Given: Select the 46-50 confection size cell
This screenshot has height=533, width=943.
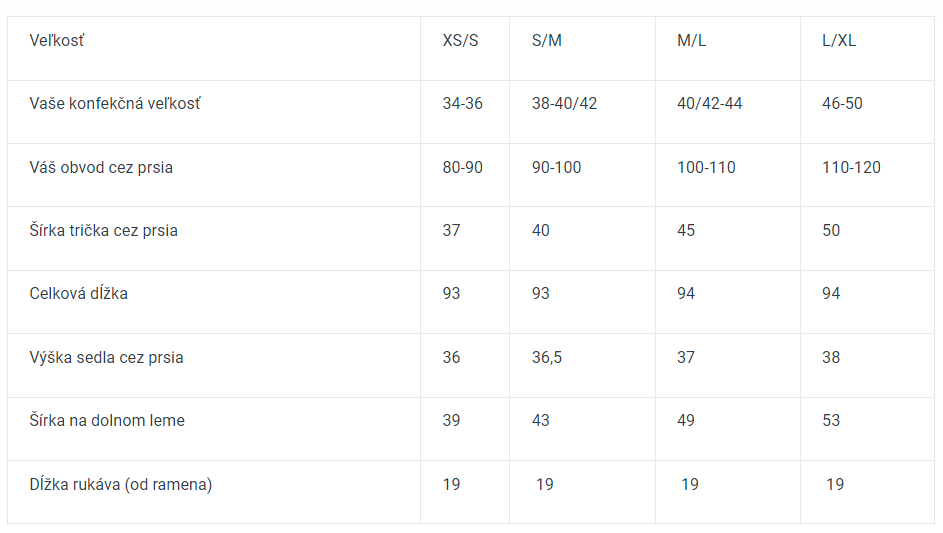Looking at the screenshot, I should coord(842,104).
